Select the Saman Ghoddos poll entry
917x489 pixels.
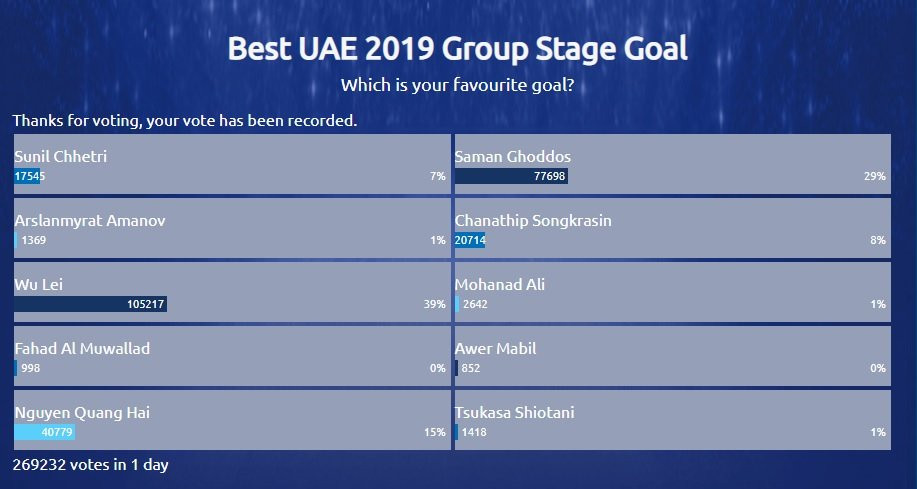click(x=672, y=165)
